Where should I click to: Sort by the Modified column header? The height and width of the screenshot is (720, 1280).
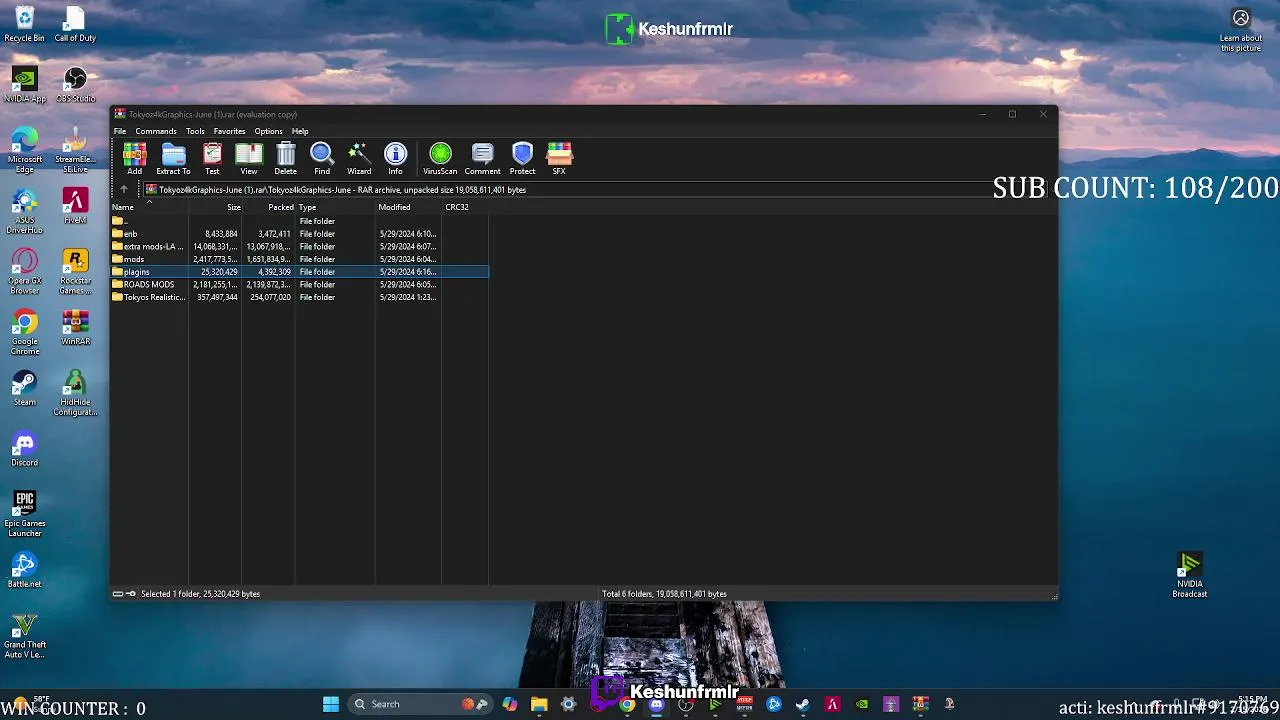click(409, 207)
